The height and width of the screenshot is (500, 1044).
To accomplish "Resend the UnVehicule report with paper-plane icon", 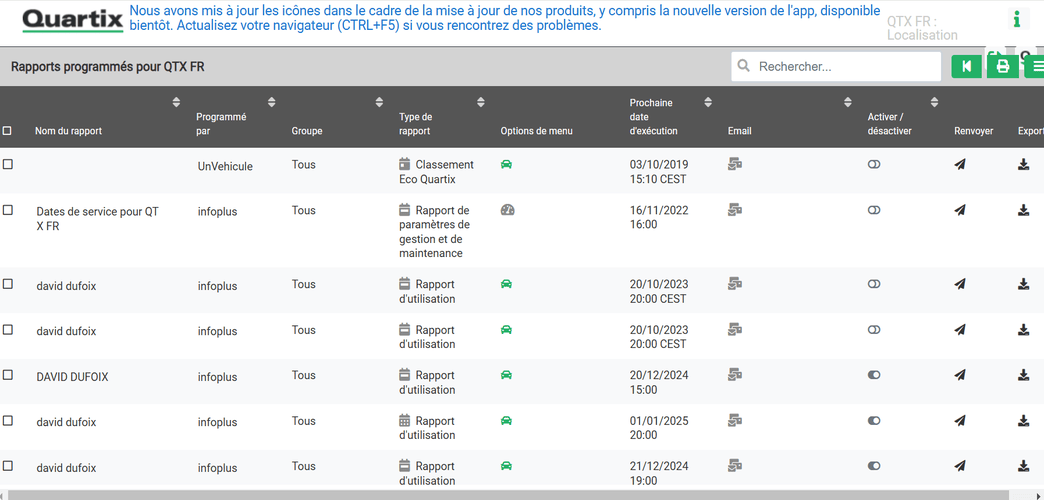I will click(x=959, y=164).
